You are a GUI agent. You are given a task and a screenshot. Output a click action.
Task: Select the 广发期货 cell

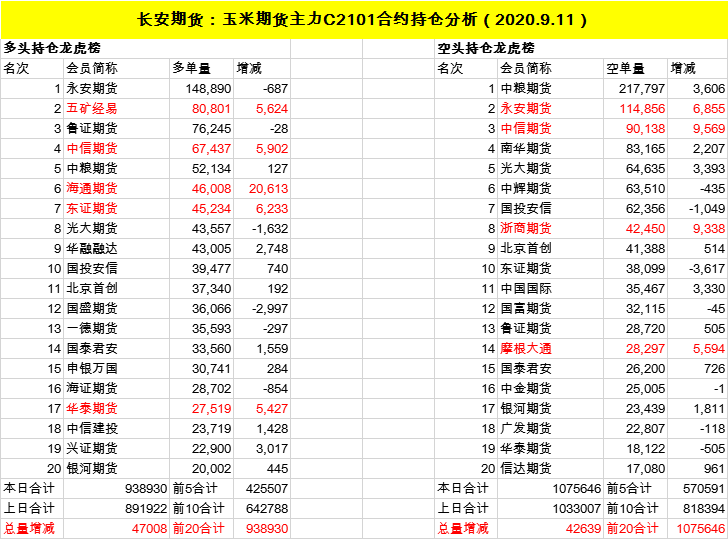(551, 428)
